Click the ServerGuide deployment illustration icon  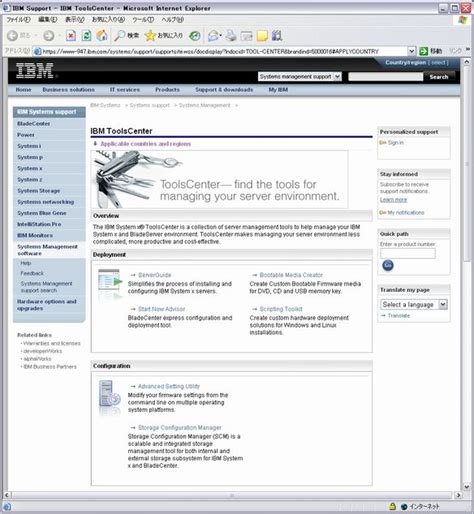click(110, 284)
